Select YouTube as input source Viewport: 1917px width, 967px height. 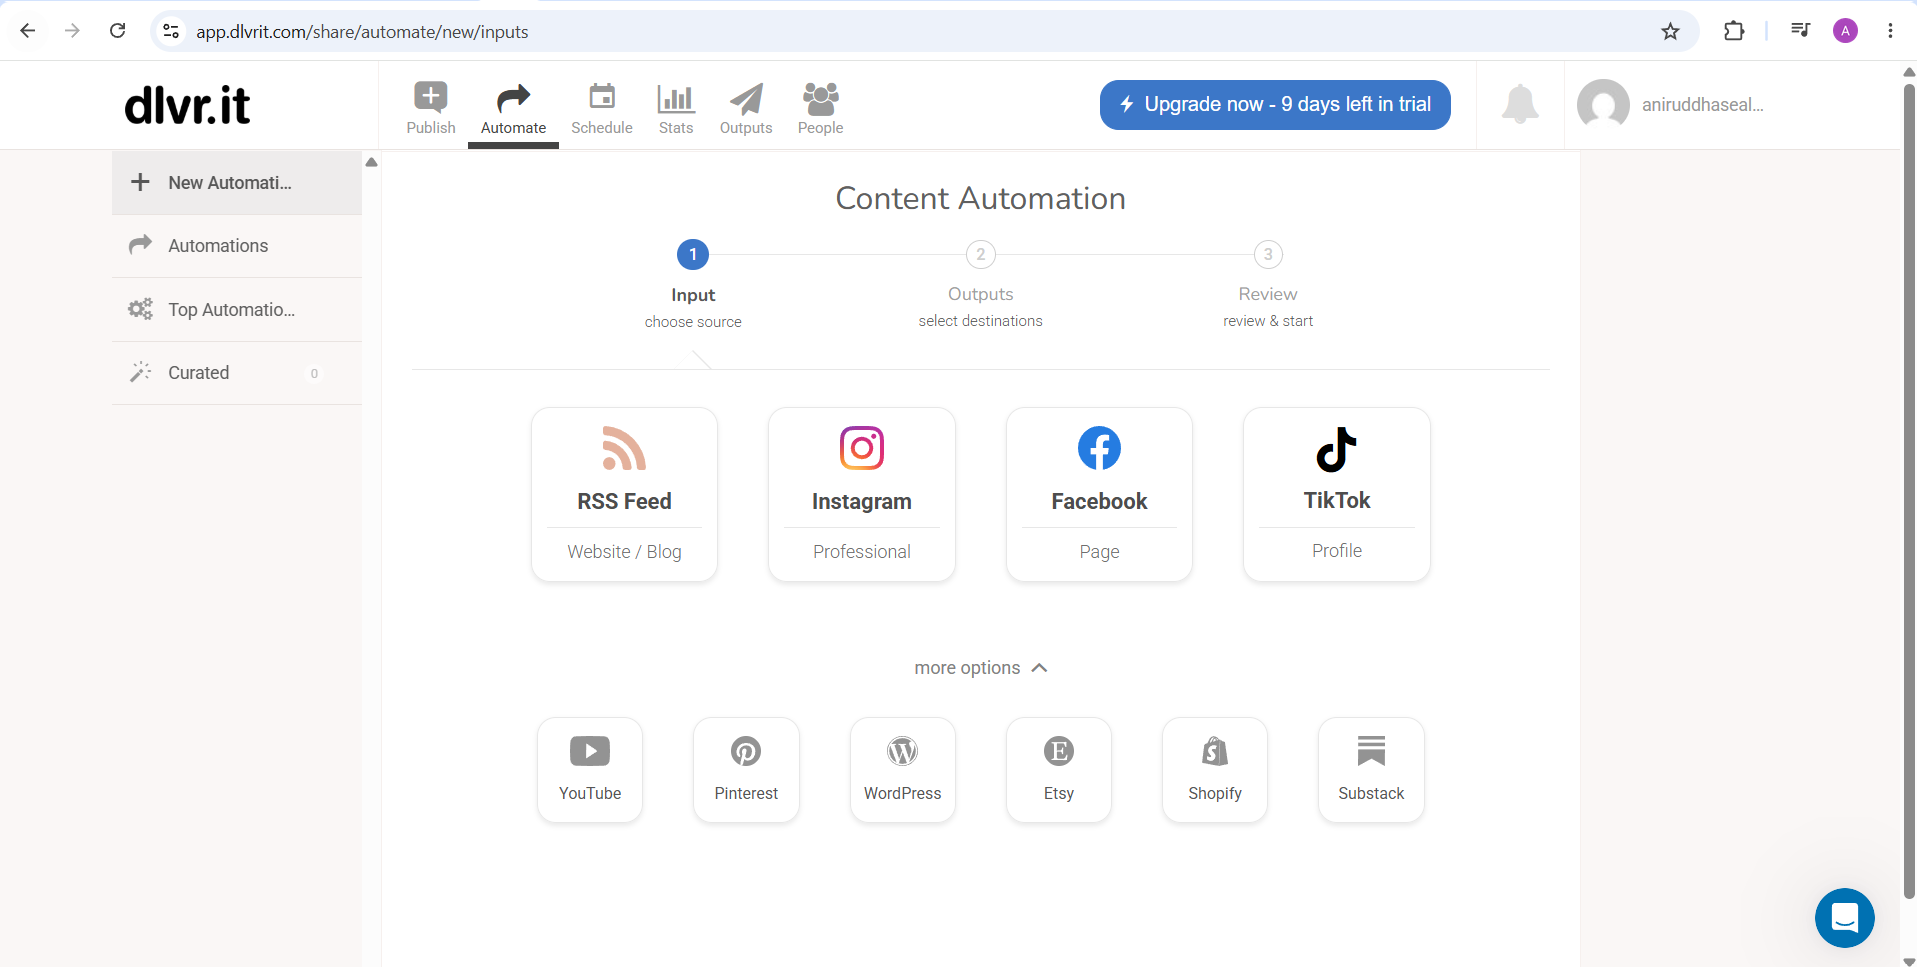[x=590, y=770]
